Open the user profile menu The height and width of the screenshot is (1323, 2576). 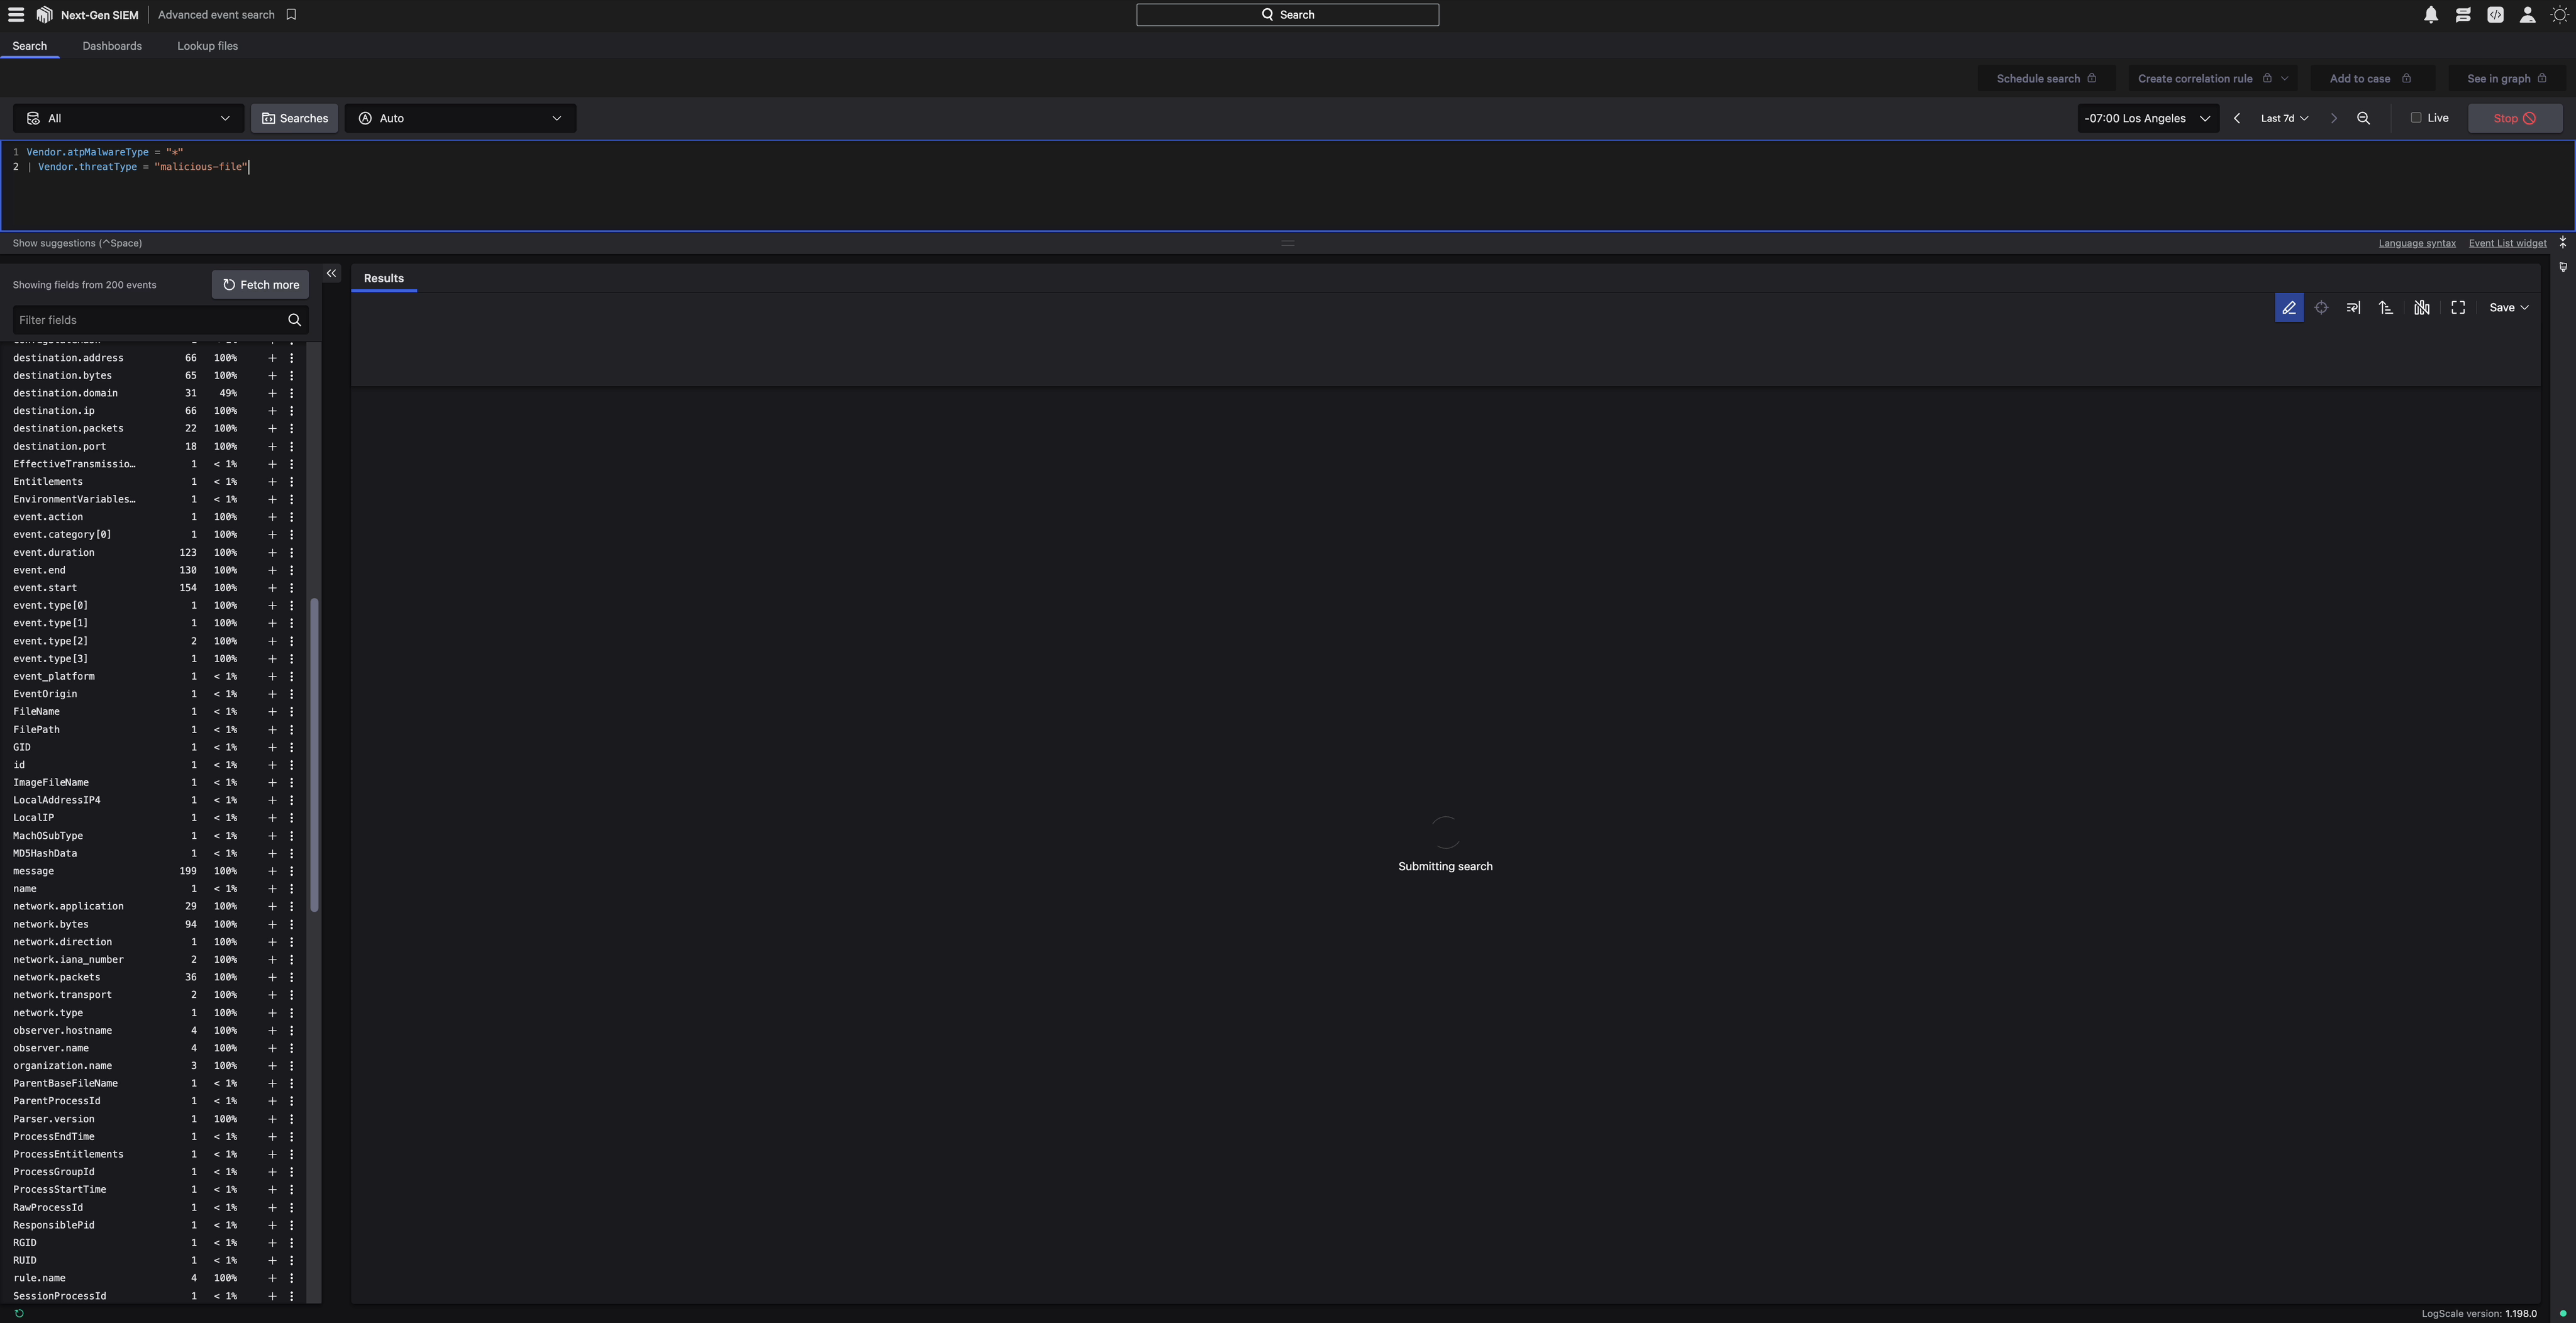click(2527, 15)
